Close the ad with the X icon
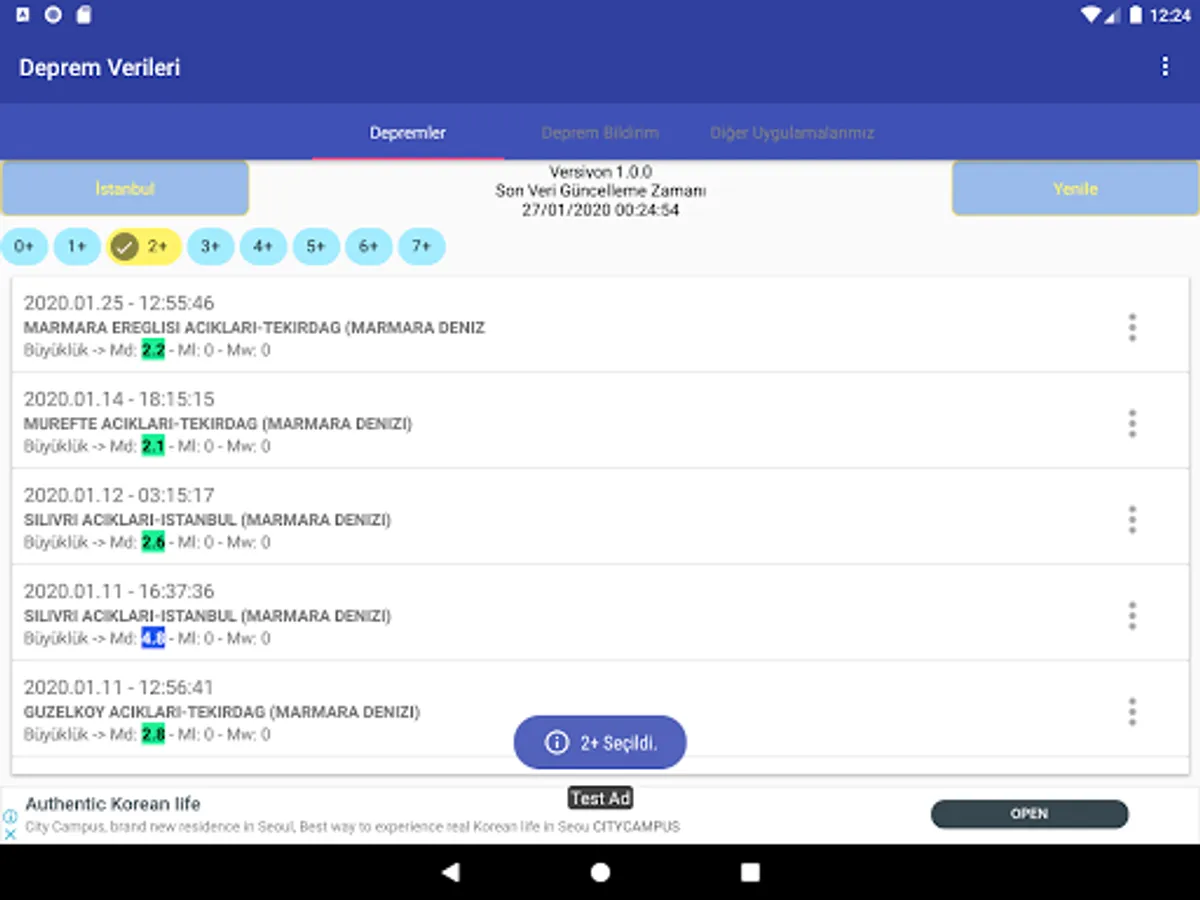 tap(9, 833)
